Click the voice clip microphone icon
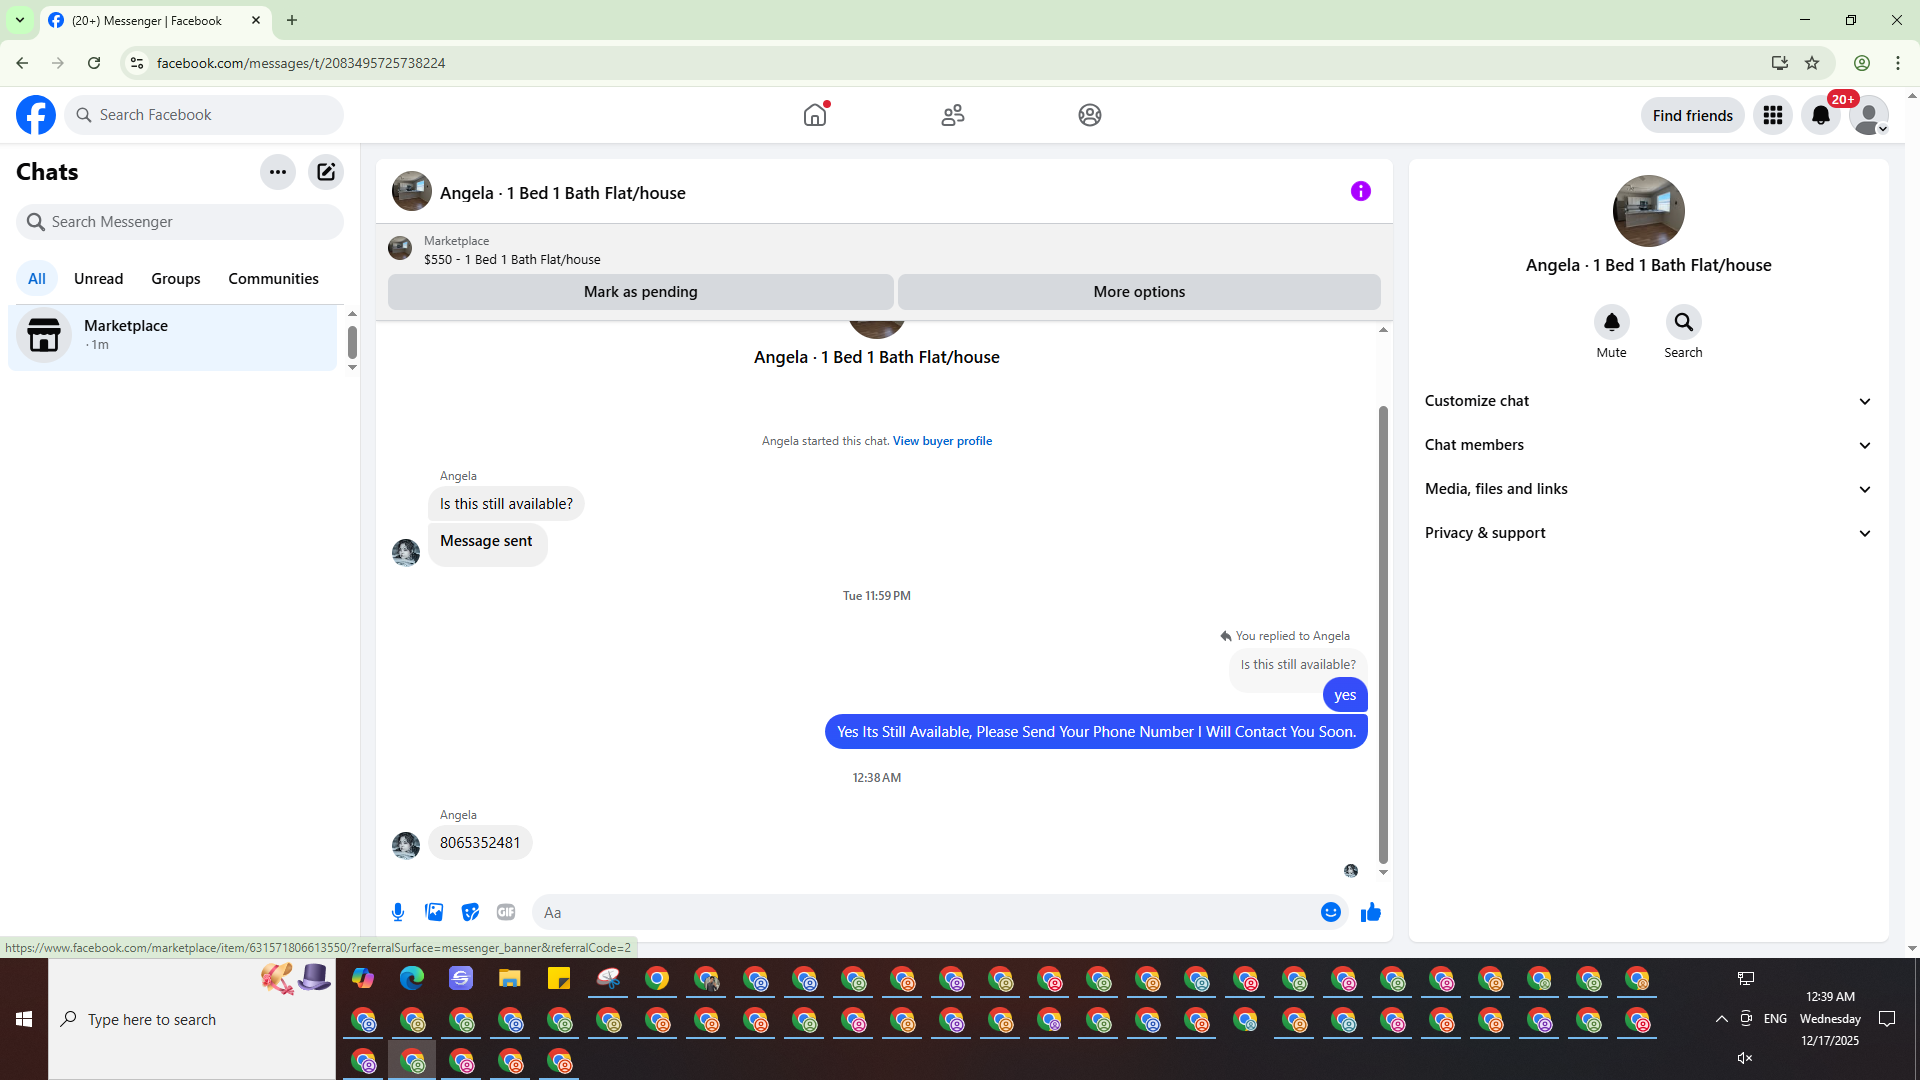The width and height of the screenshot is (1920, 1080). (x=398, y=912)
